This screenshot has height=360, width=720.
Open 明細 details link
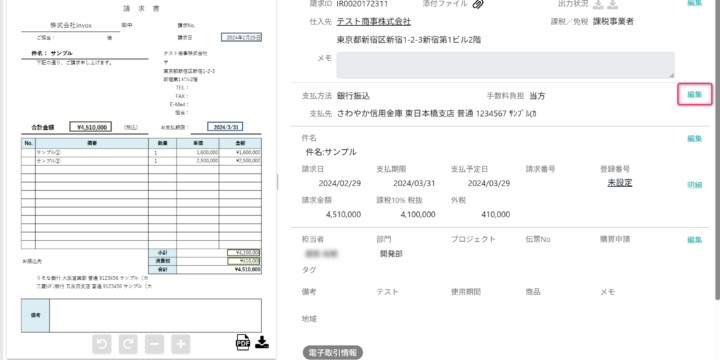click(695, 185)
